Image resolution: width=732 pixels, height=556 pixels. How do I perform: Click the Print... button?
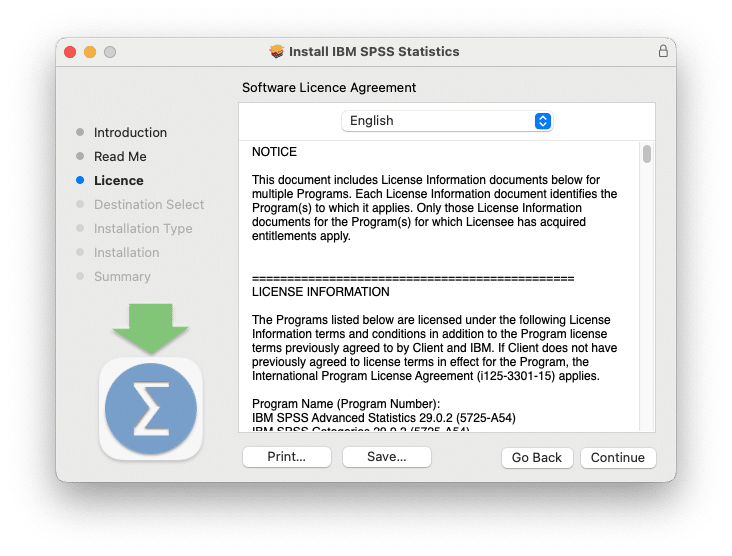[287, 457]
